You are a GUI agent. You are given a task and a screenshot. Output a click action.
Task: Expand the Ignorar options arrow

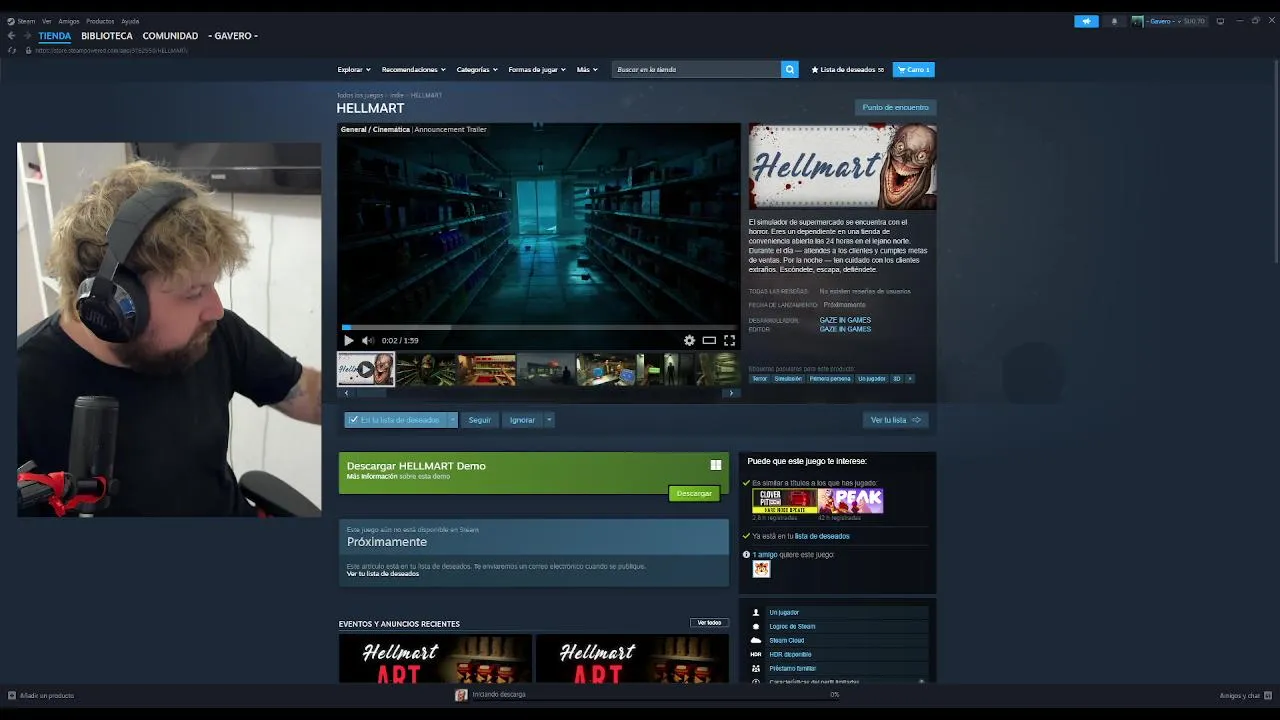pyautogui.click(x=549, y=420)
